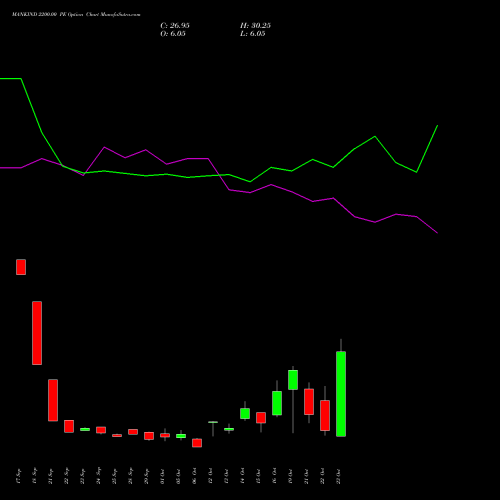Click the green candle for 19 Oct
Screen dimensions: 500x500
293,380
